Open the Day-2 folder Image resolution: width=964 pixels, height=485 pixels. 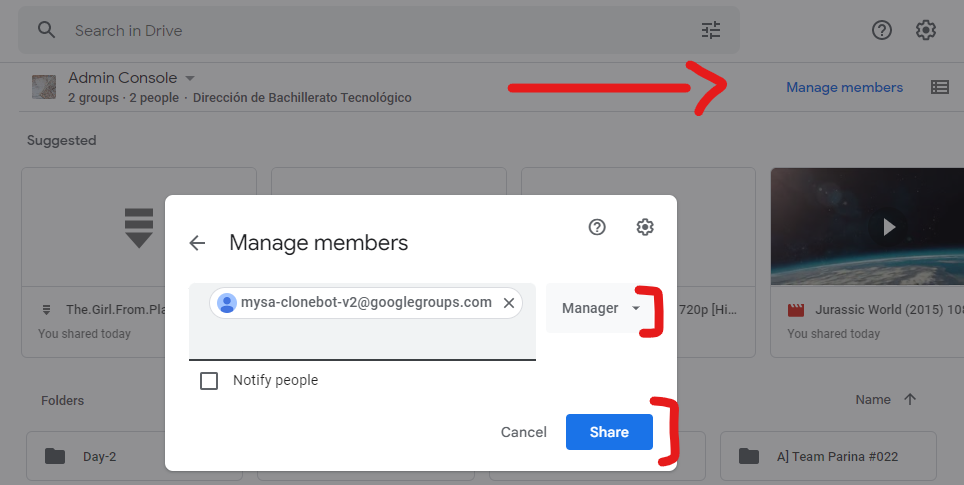pyautogui.click(x=134, y=456)
